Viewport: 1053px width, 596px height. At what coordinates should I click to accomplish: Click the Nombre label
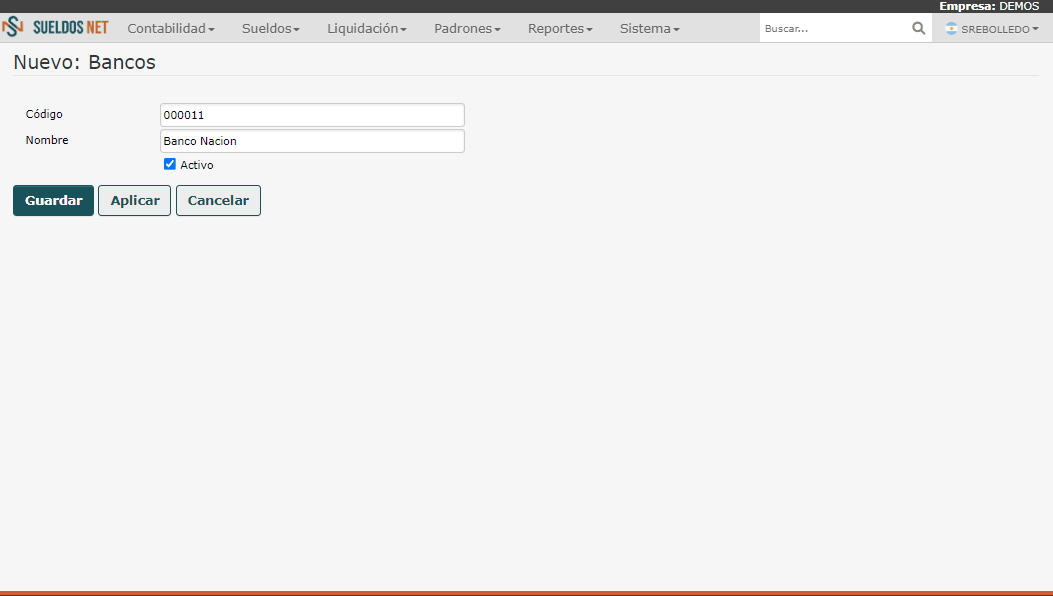pyautogui.click(x=47, y=140)
